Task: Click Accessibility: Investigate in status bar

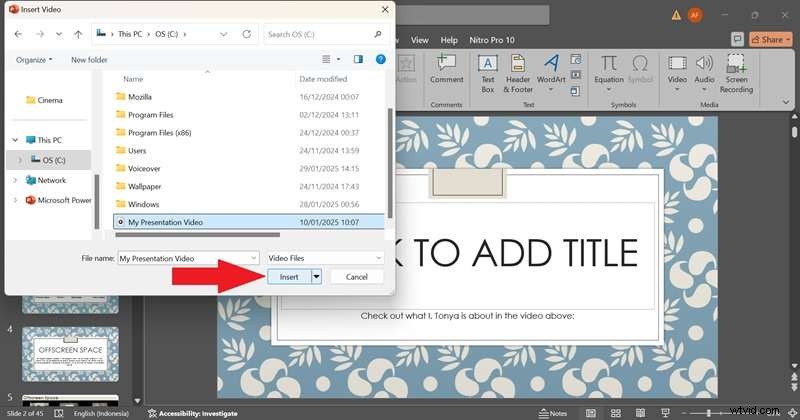Action: [192, 413]
